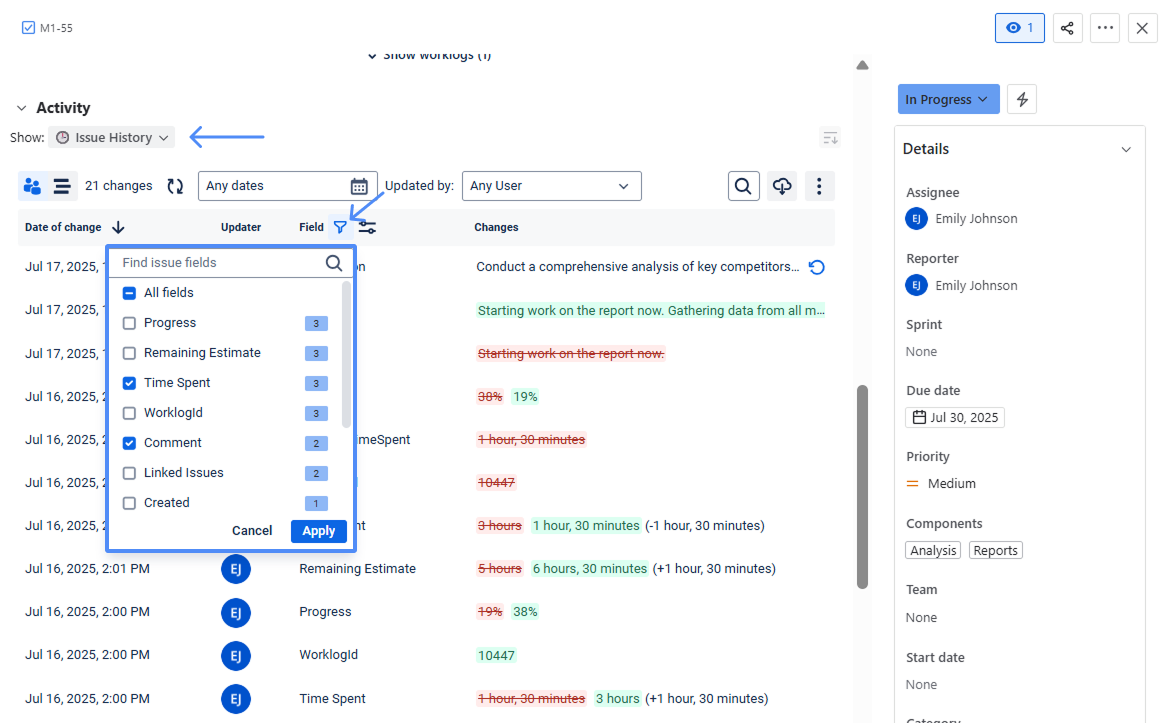Open the vertical ellipsis menu in history toolbar
The width and height of the screenshot is (1163, 723).
click(819, 185)
